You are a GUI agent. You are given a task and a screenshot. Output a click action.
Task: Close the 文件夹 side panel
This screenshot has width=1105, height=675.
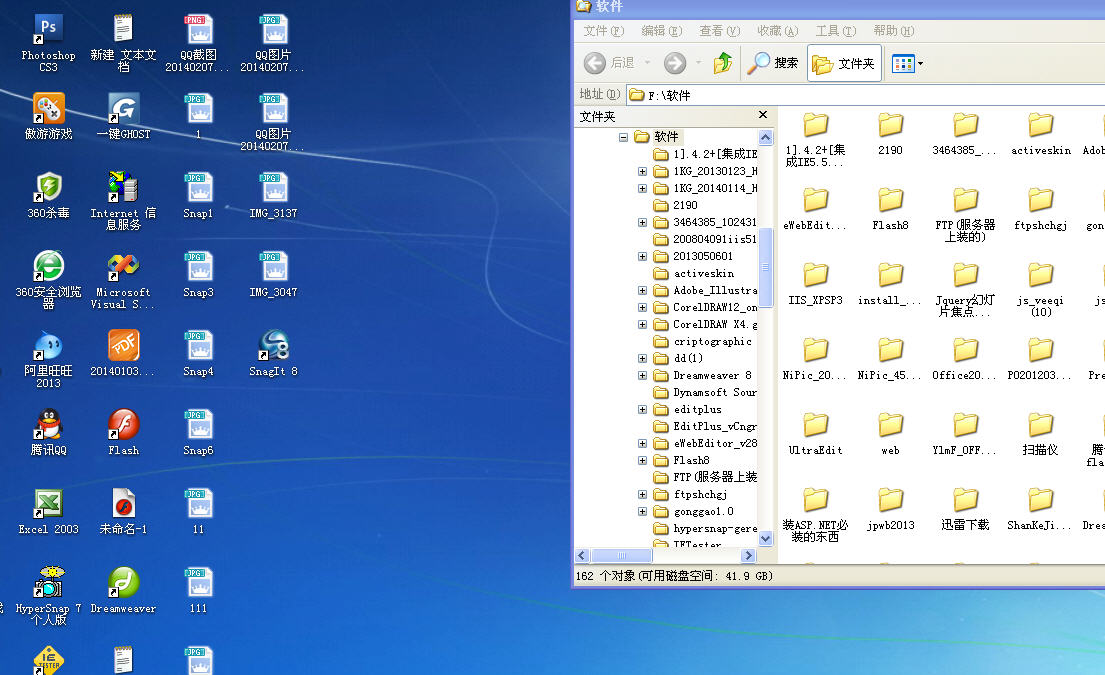[x=763, y=116]
